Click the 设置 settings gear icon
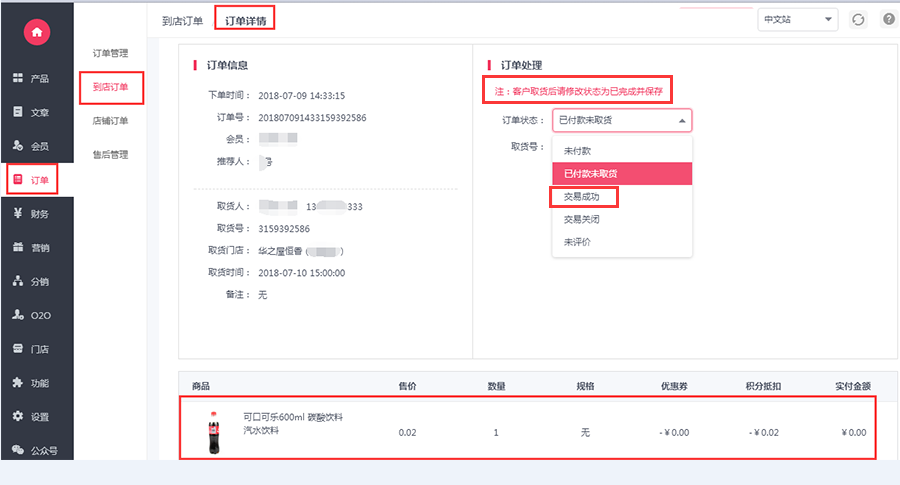Screen dimensions: 900x485 (18, 416)
